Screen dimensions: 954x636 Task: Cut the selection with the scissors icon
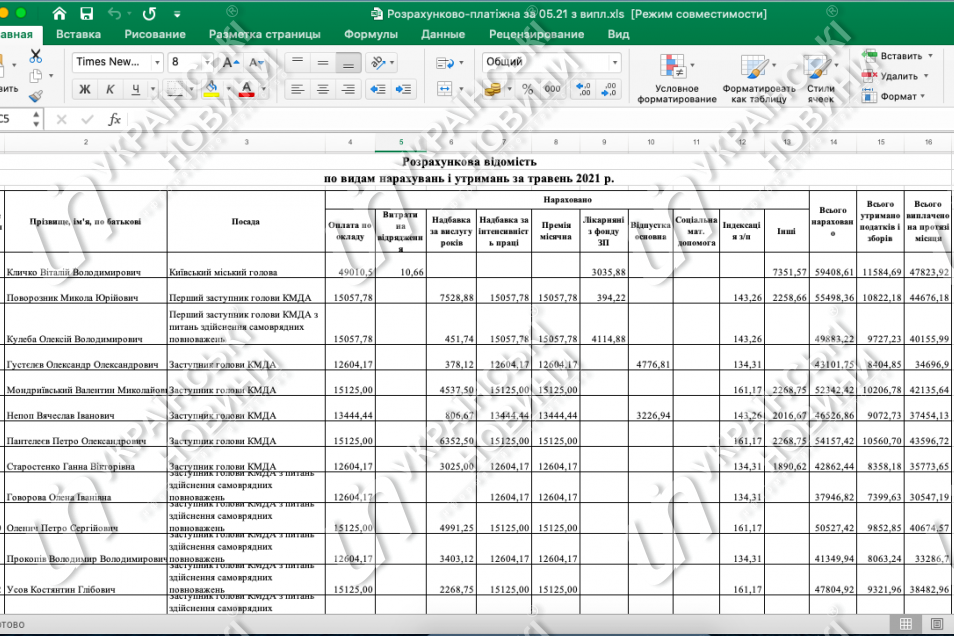point(36,57)
